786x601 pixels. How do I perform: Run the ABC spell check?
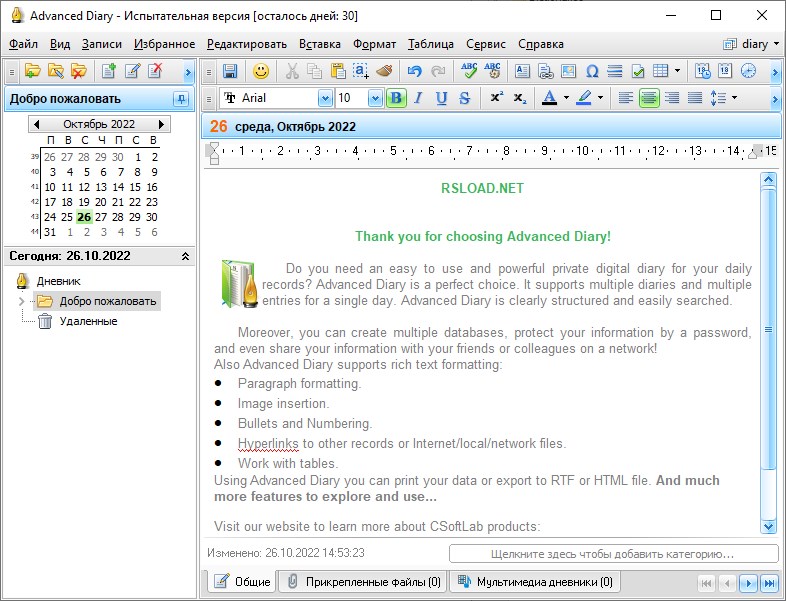point(469,71)
